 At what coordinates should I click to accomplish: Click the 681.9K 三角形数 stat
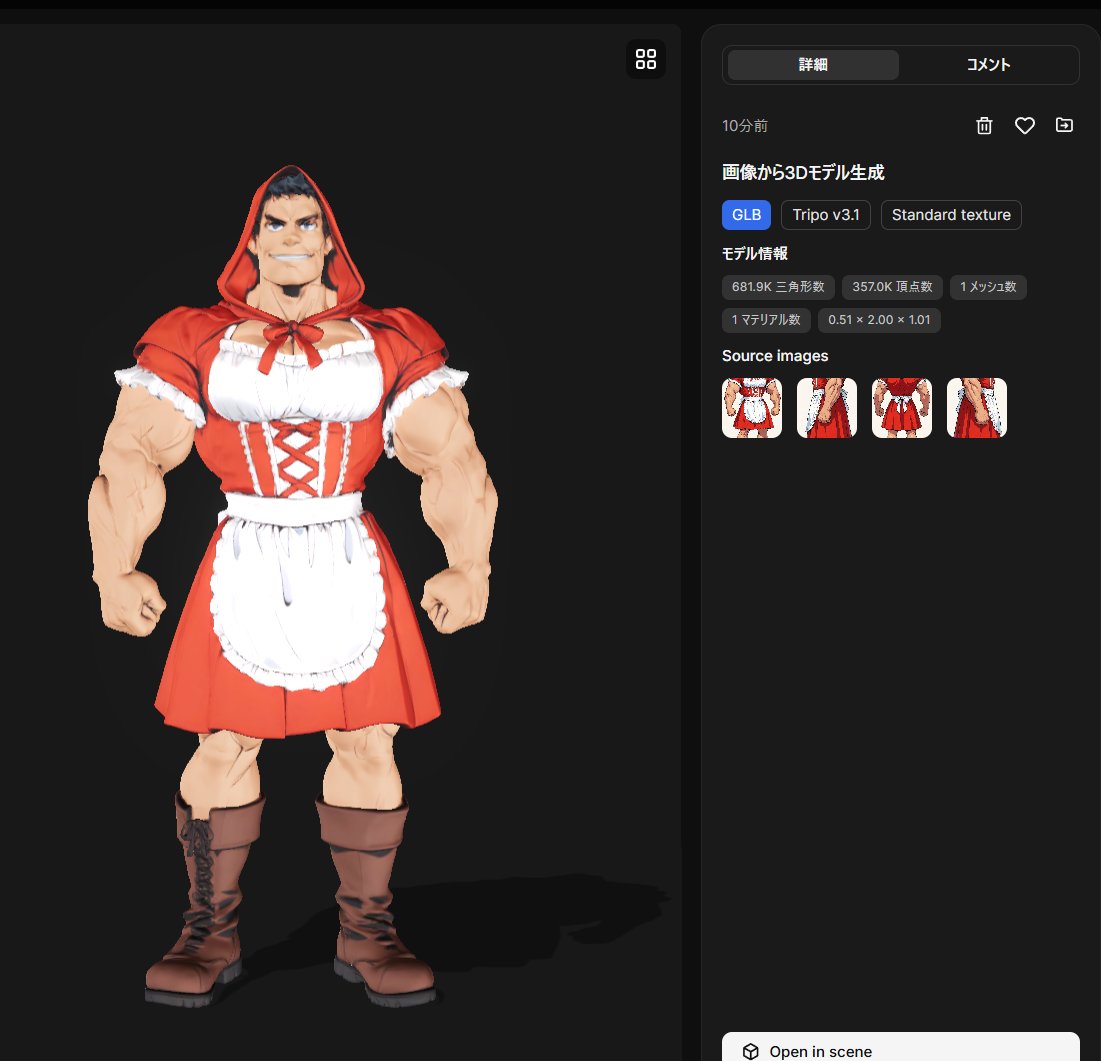778,287
